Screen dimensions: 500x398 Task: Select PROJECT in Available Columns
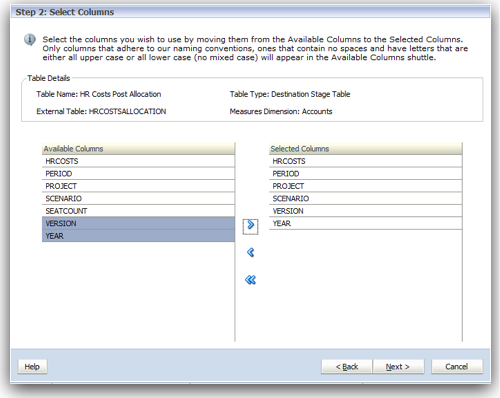[138, 186]
